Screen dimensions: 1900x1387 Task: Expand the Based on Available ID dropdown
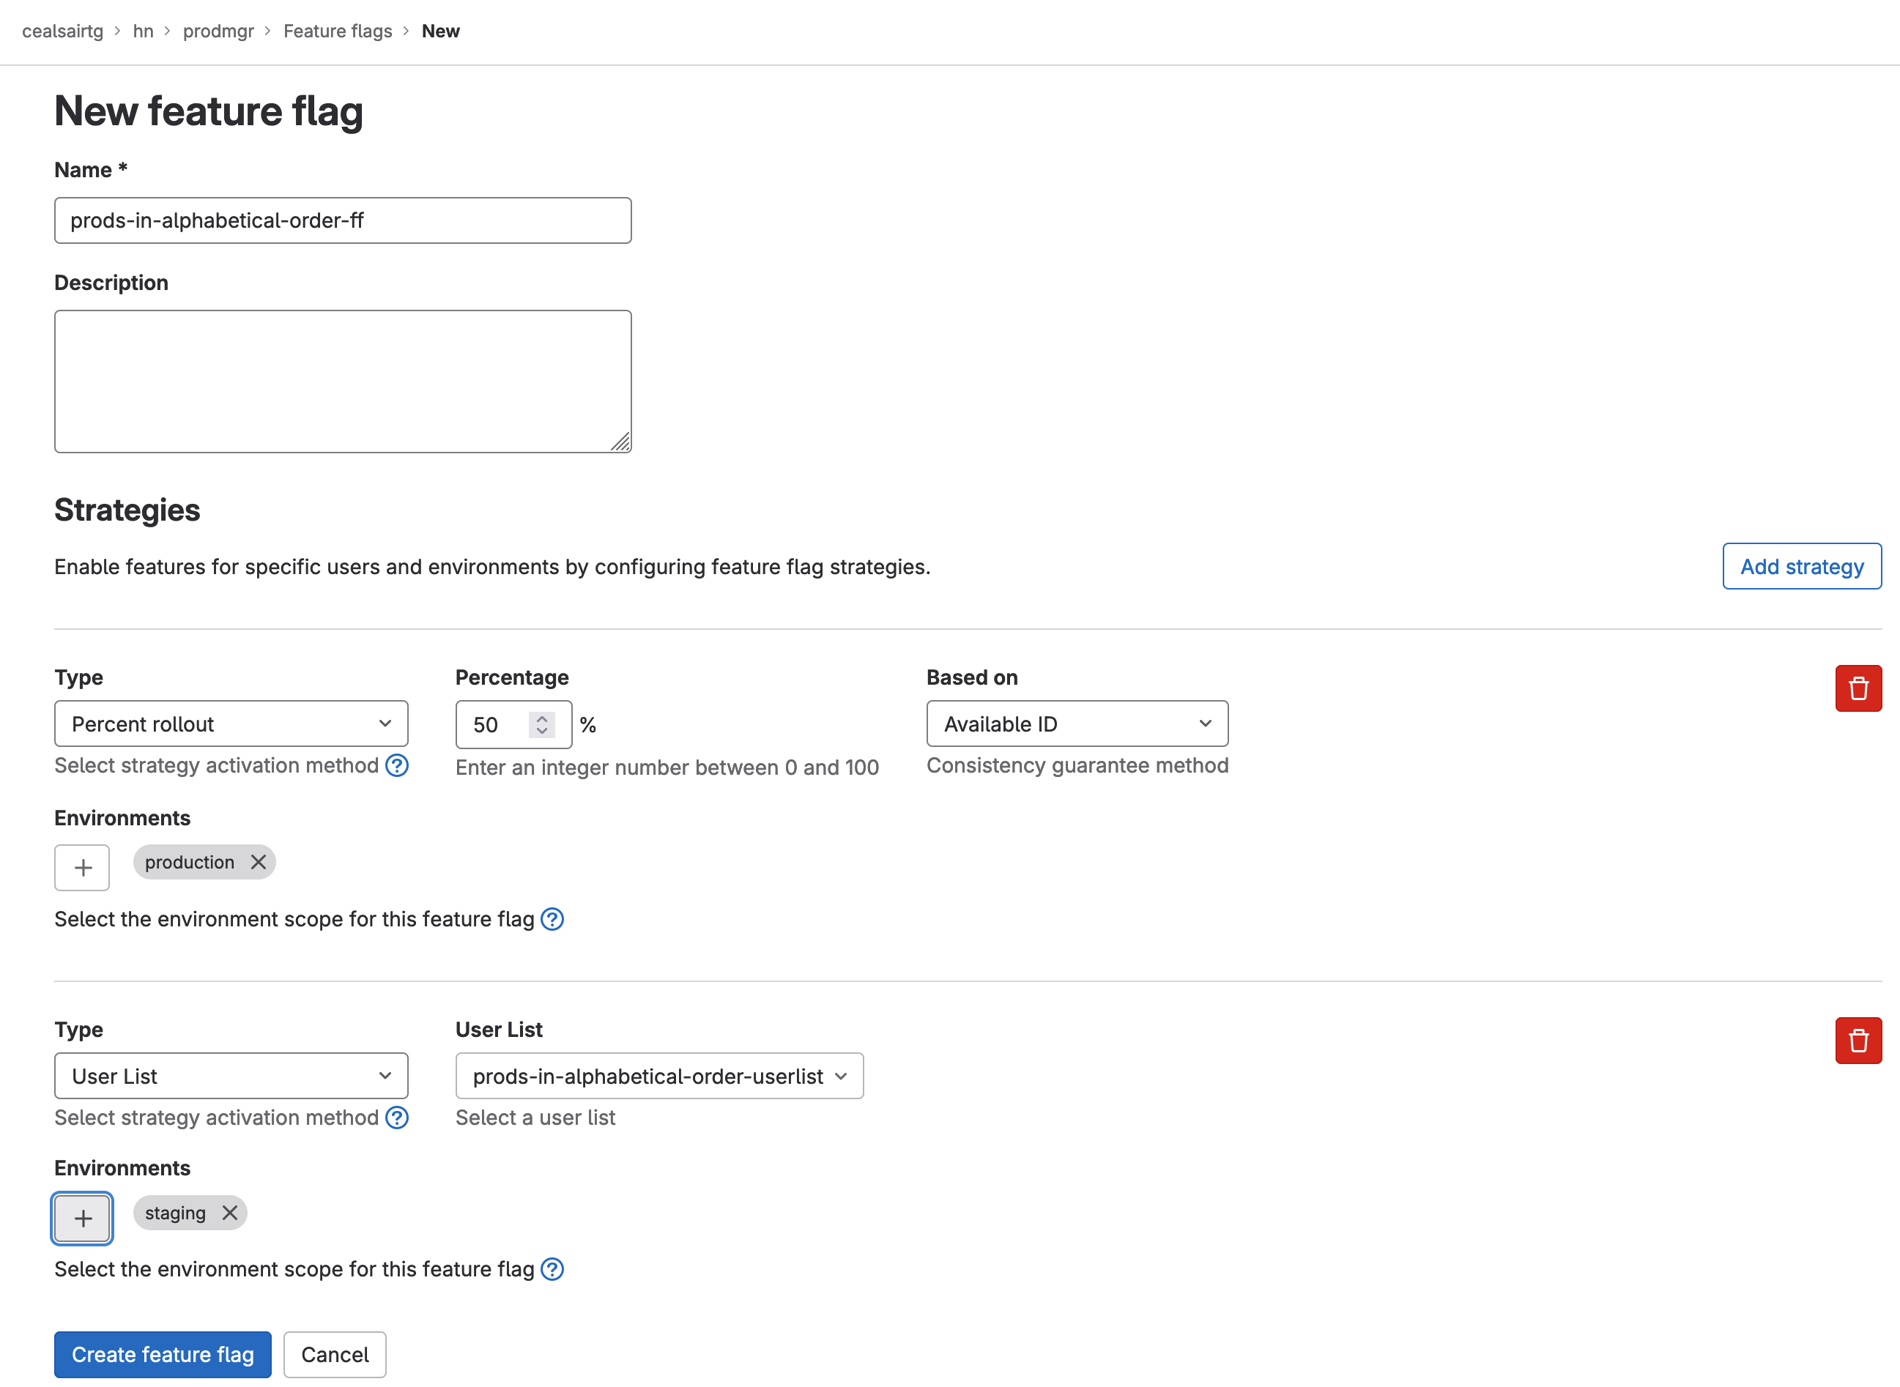[1076, 724]
